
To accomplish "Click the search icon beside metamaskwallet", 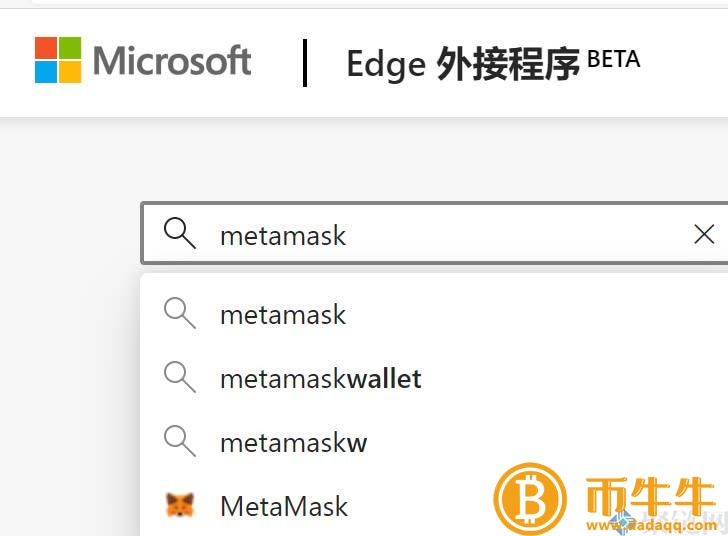I will (180, 378).
